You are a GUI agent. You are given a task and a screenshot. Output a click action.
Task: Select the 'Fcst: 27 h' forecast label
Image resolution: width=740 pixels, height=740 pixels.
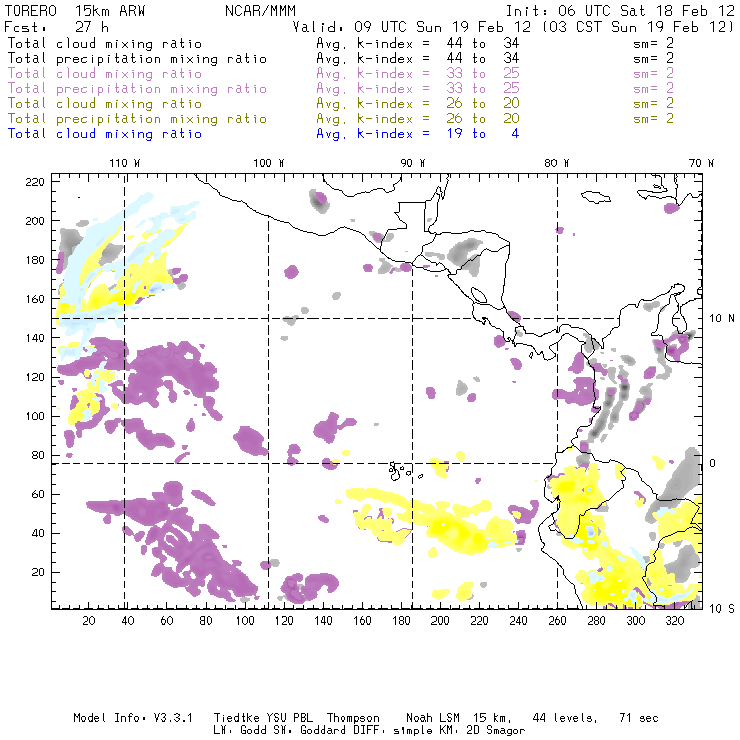click(57, 27)
